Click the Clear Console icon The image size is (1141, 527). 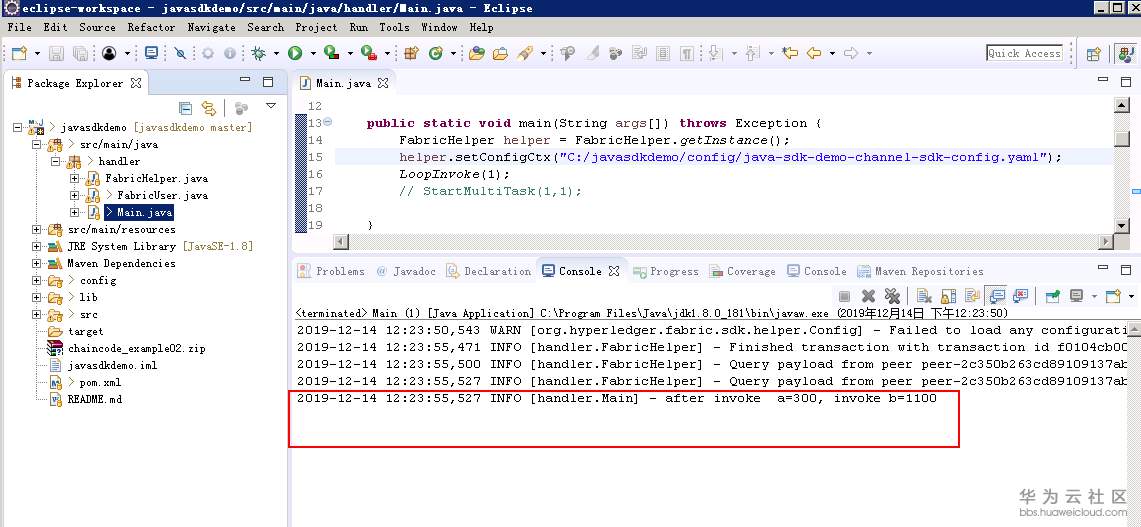[x=924, y=296]
